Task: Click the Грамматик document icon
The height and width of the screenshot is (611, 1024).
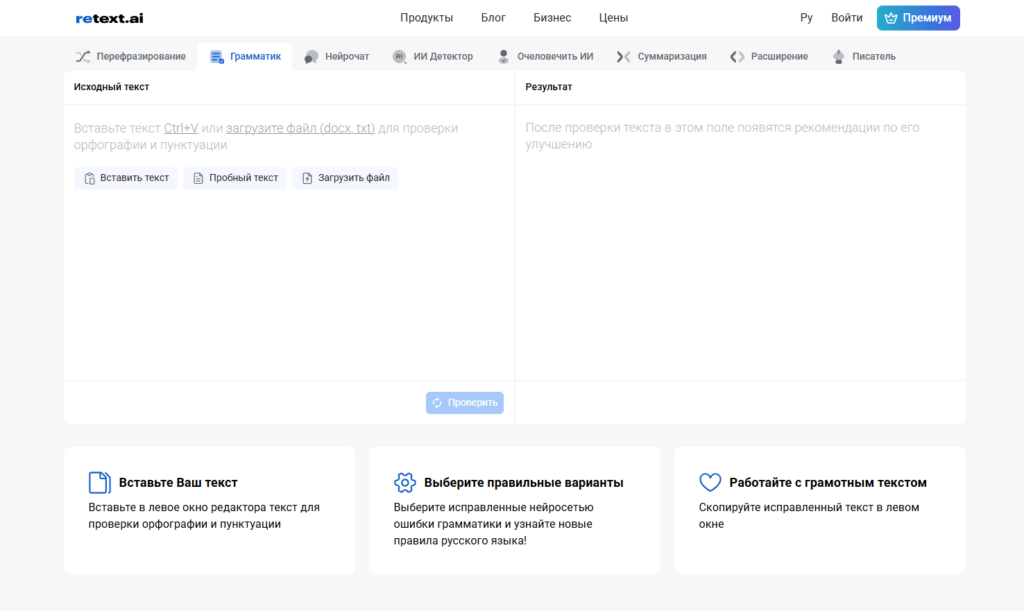Action: [x=217, y=57]
